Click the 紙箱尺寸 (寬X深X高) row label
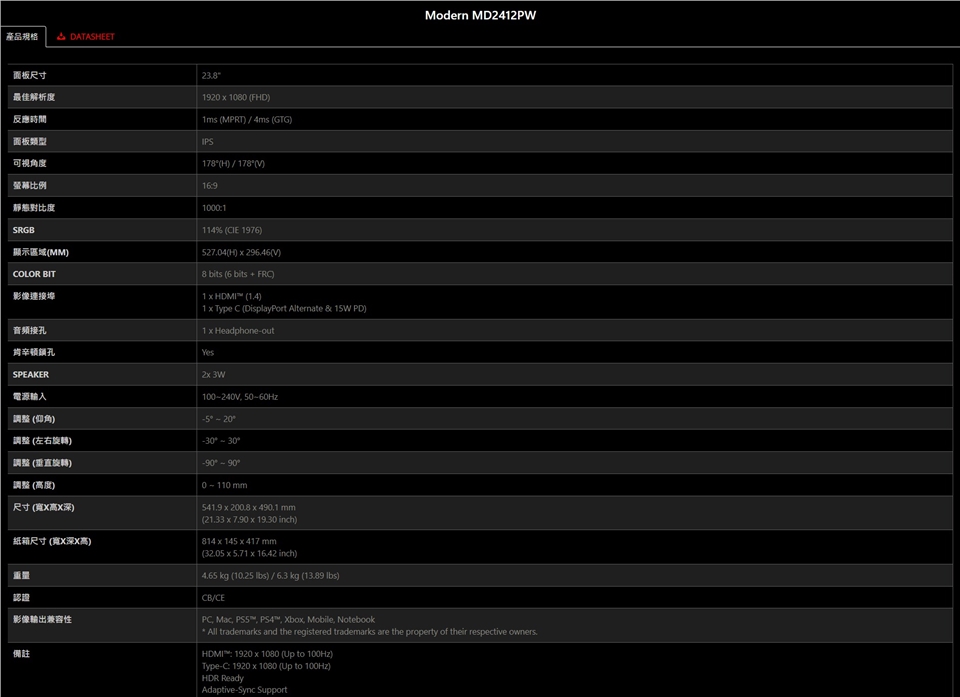This screenshot has width=960, height=697. coord(52,541)
